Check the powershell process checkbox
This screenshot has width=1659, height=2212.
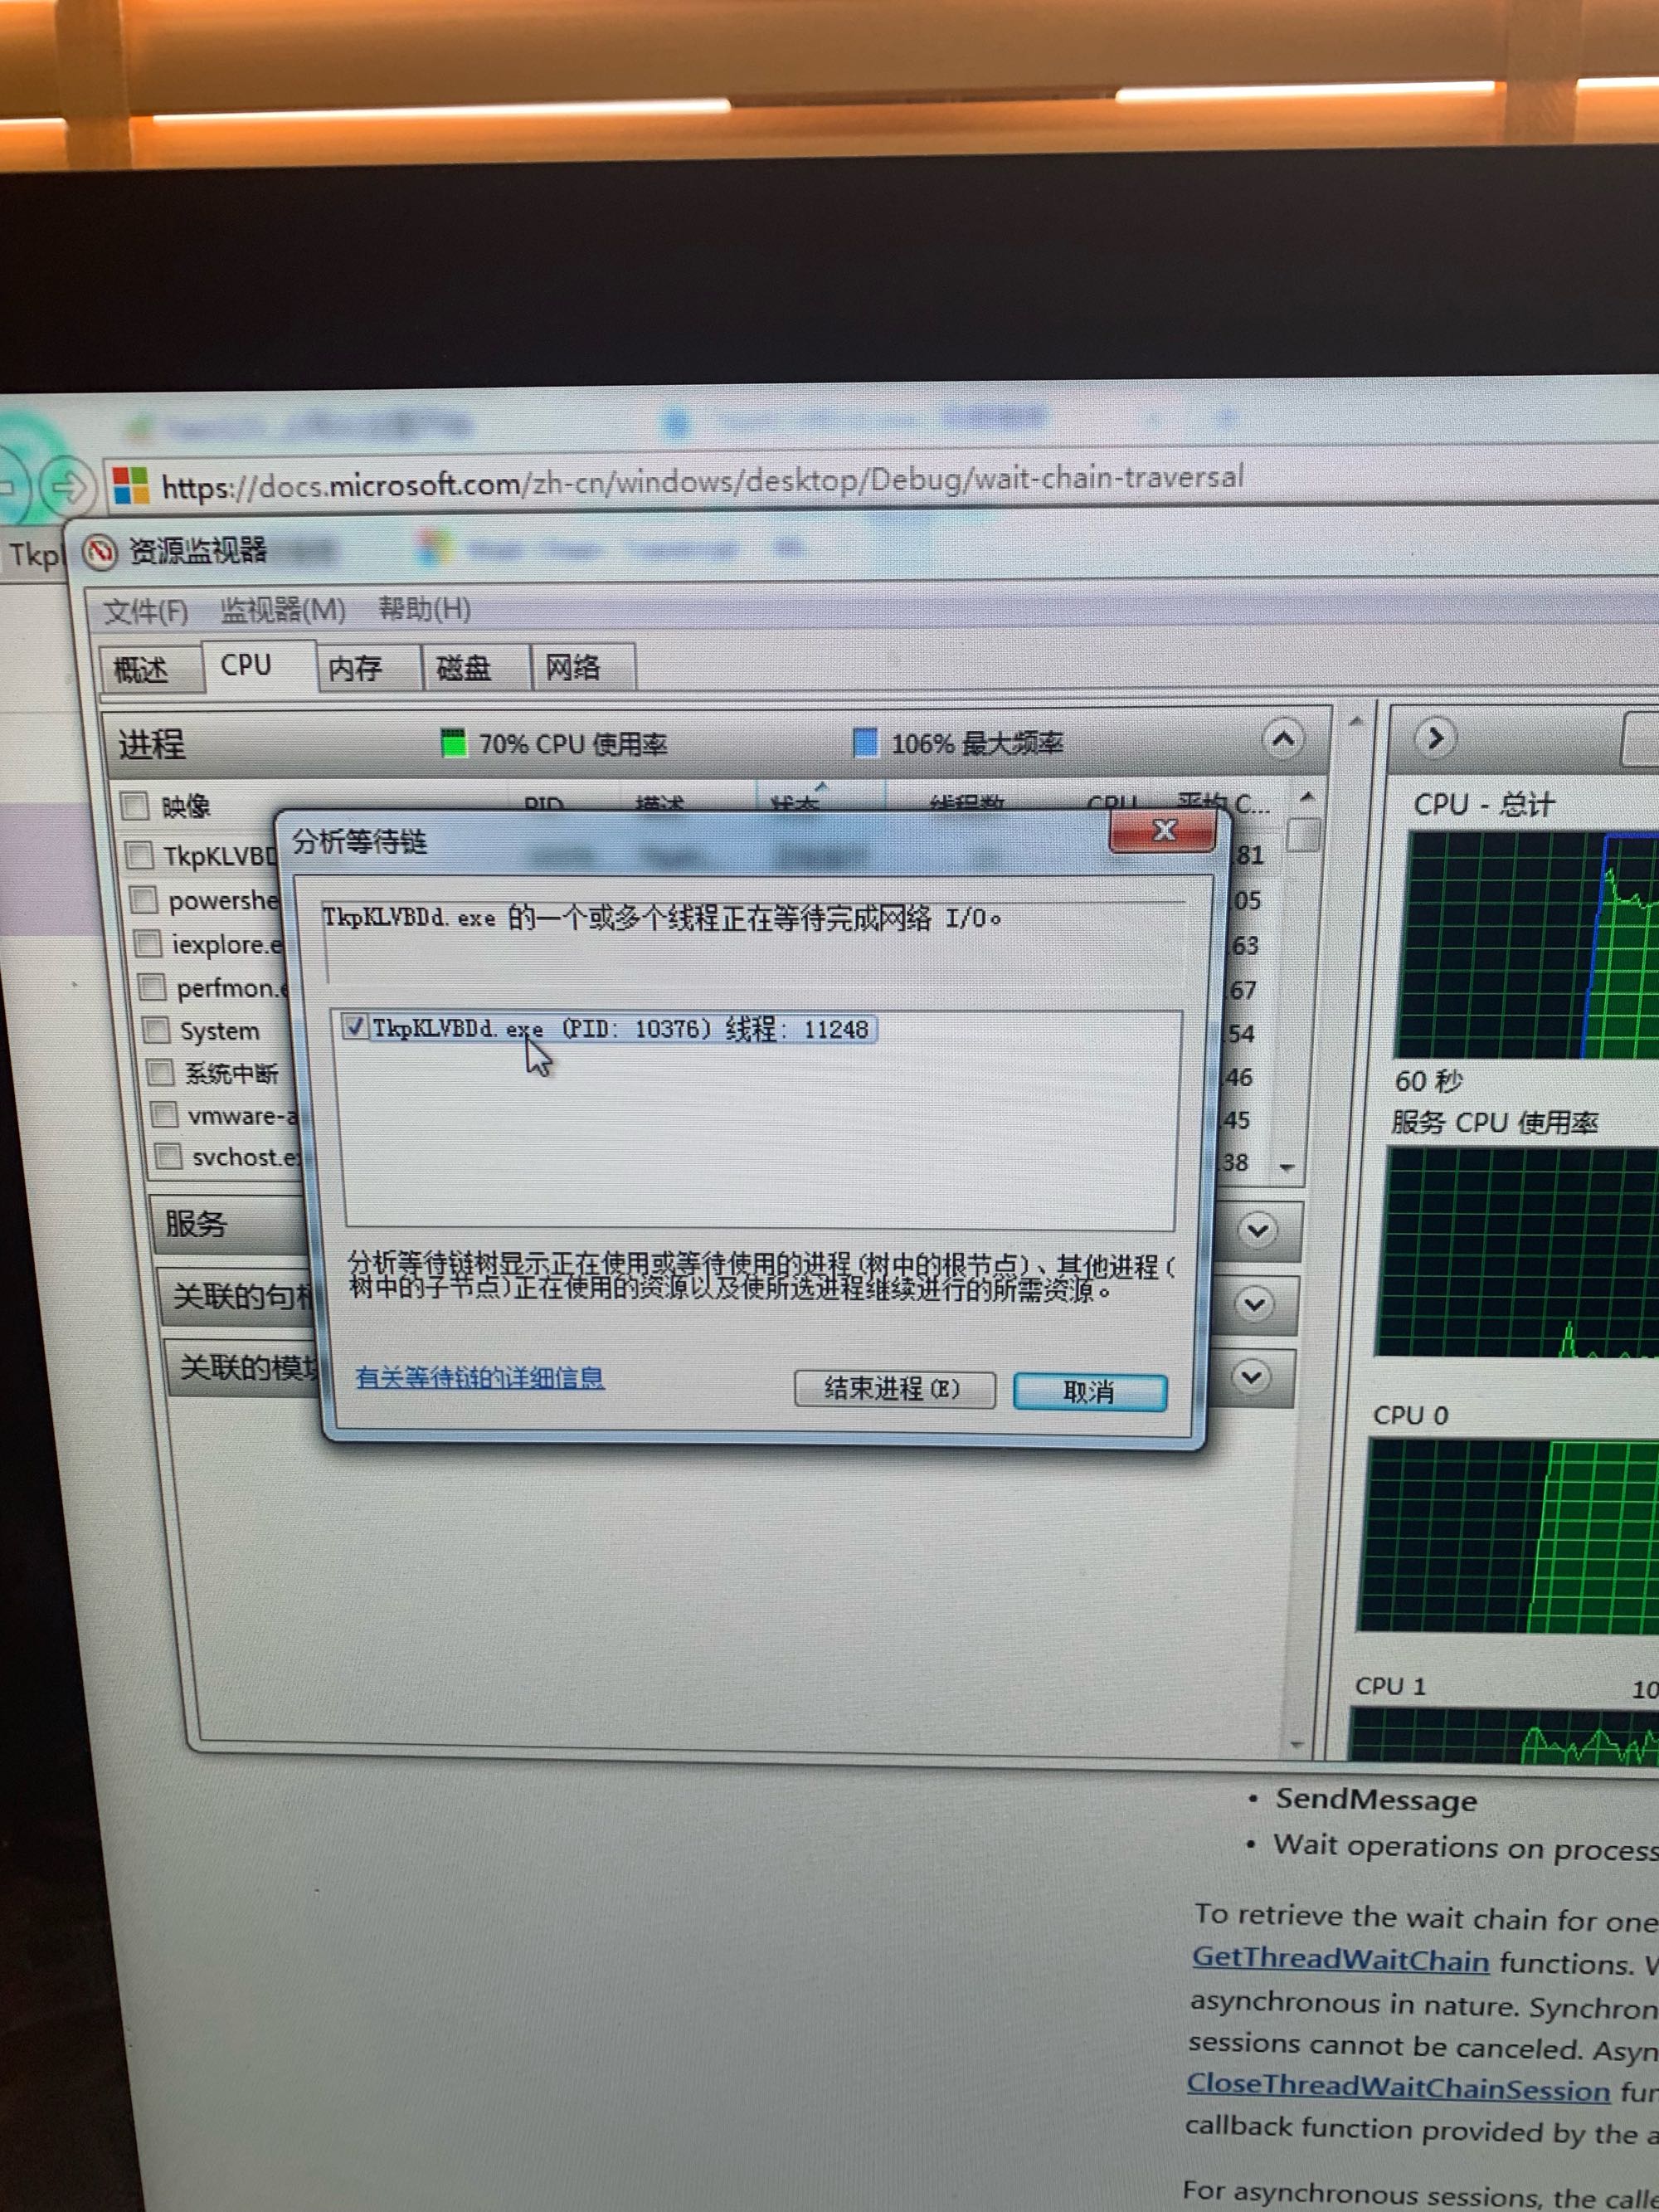pyautogui.click(x=145, y=900)
